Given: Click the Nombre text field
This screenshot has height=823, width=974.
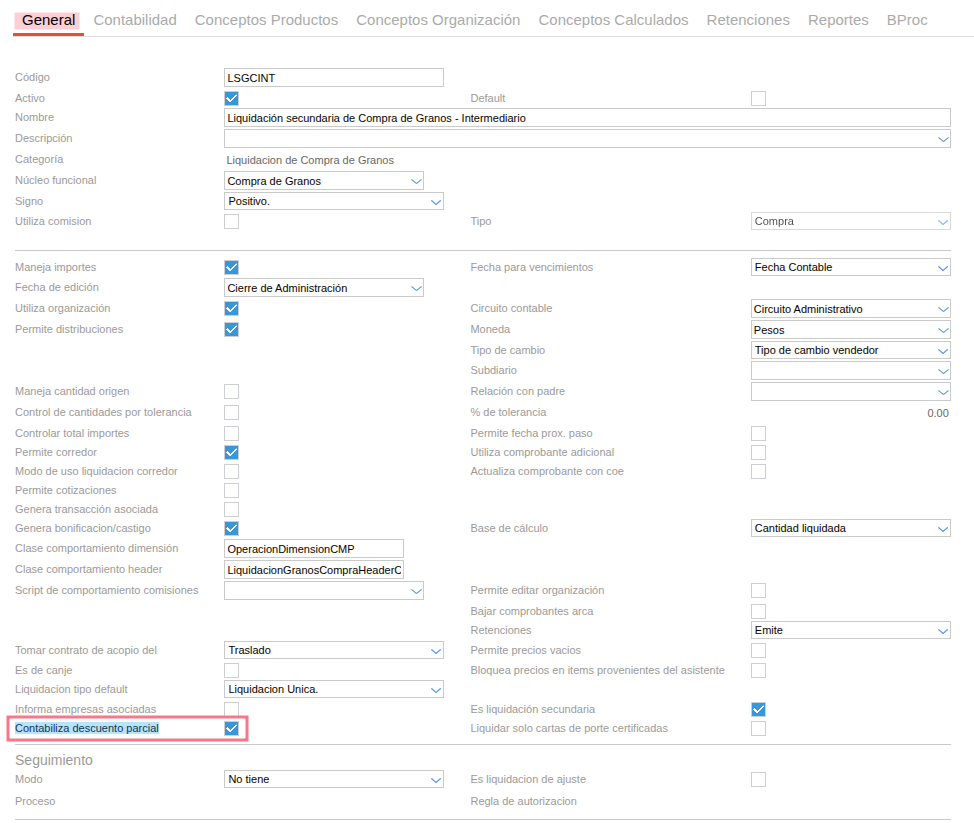Looking at the screenshot, I should click(586, 118).
